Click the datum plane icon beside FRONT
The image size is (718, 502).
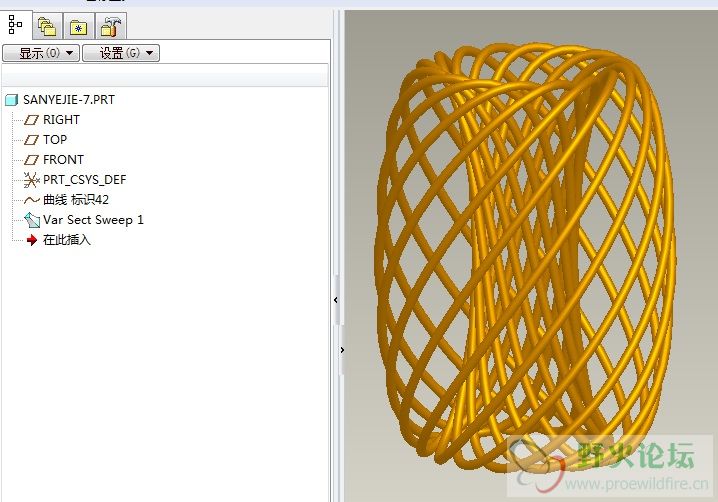tap(32, 160)
